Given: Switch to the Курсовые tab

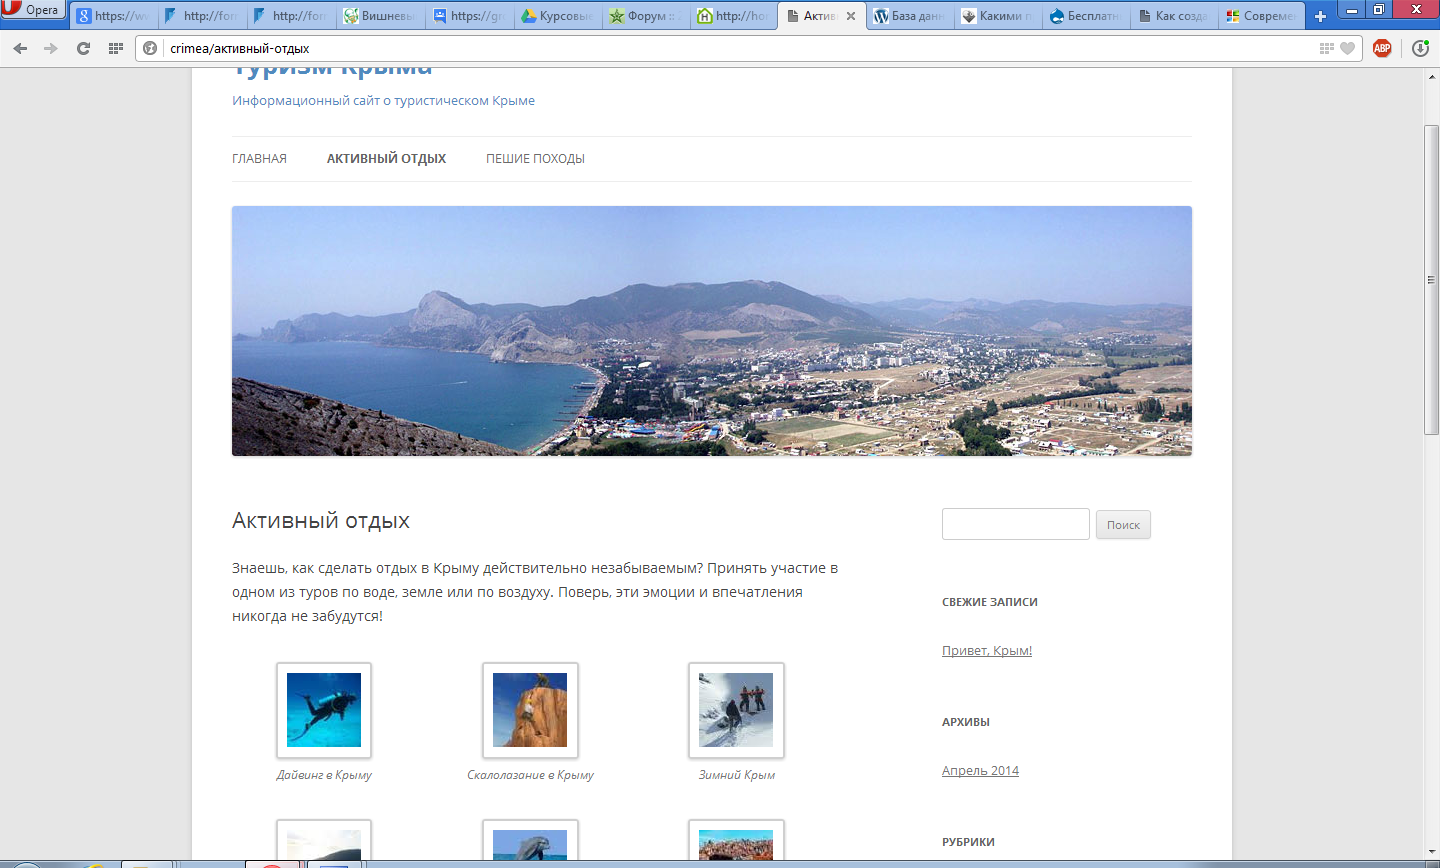Looking at the screenshot, I should point(558,16).
